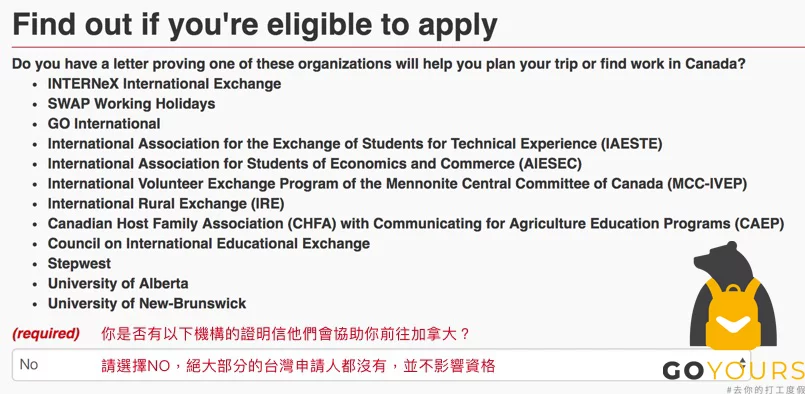
Task: Click the GO International list item
Action: point(104,124)
